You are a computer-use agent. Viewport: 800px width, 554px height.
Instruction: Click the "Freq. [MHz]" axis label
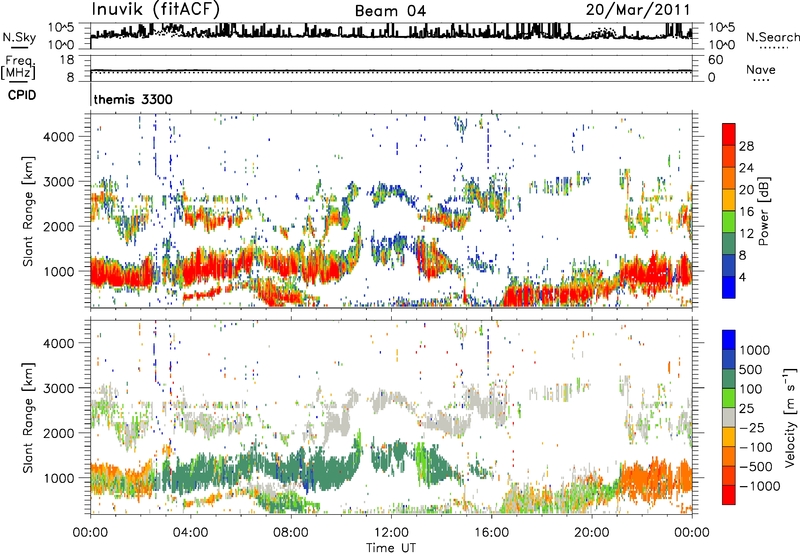[x=19, y=67]
